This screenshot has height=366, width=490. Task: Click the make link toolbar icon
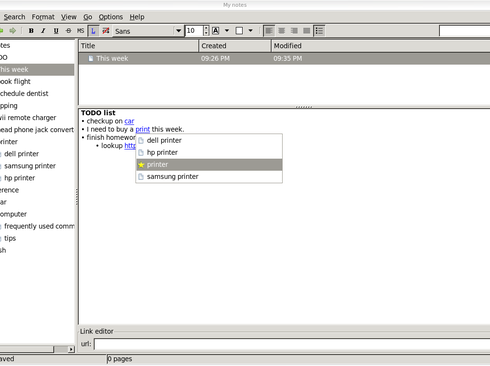(93, 31)
